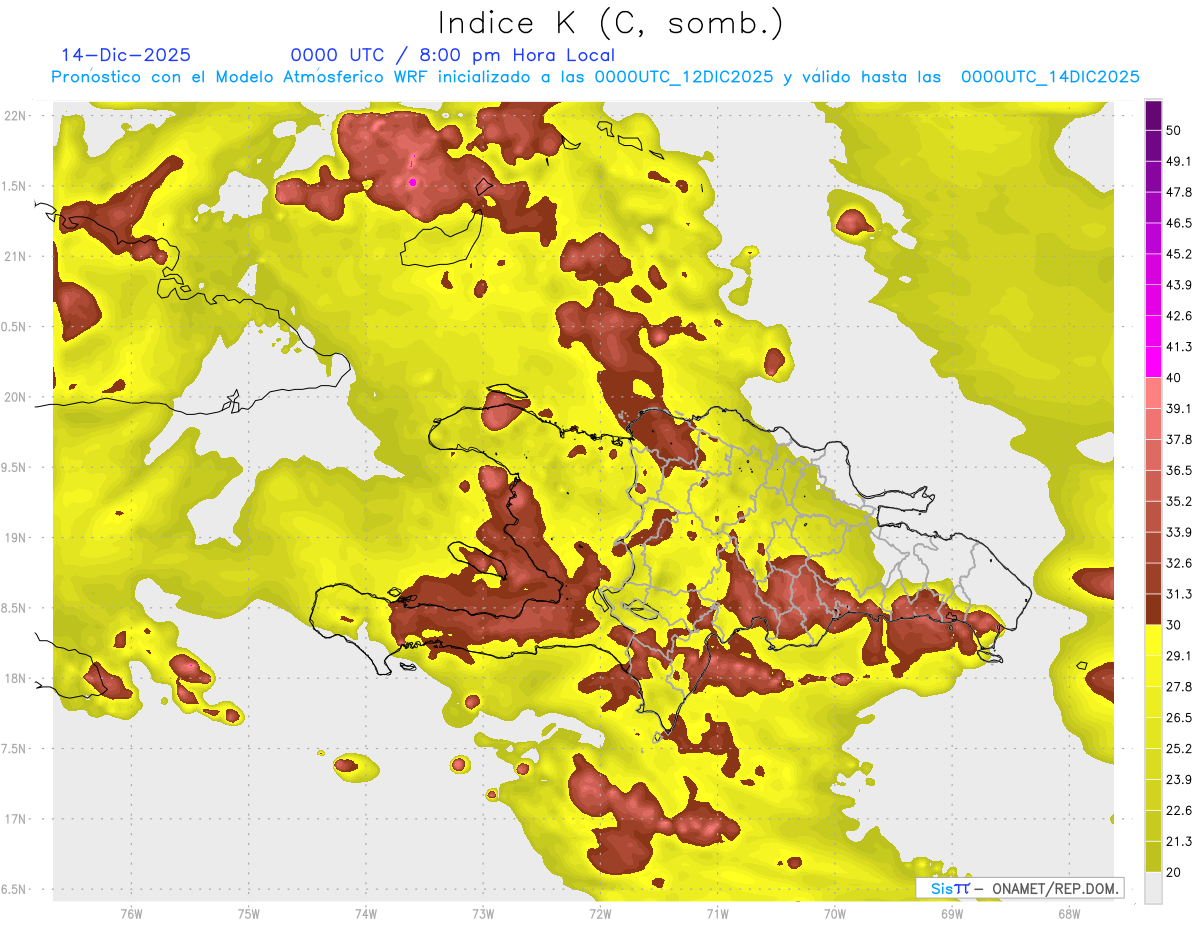Screen dimensions: 1200x927
Task: Click the colorbar value "46.5"
Action: tap(1179, 223)
